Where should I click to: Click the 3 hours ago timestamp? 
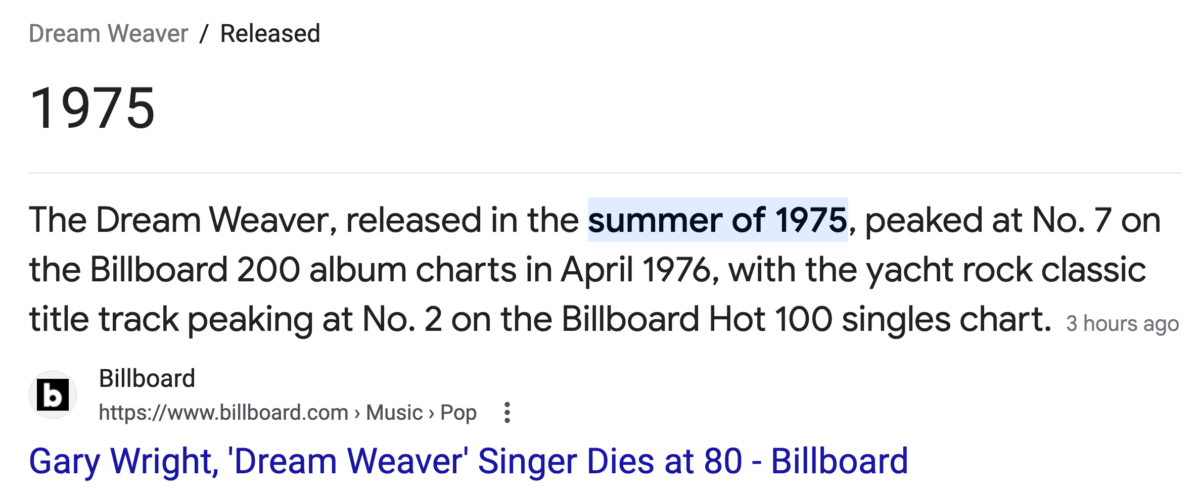pos(1122,324)
